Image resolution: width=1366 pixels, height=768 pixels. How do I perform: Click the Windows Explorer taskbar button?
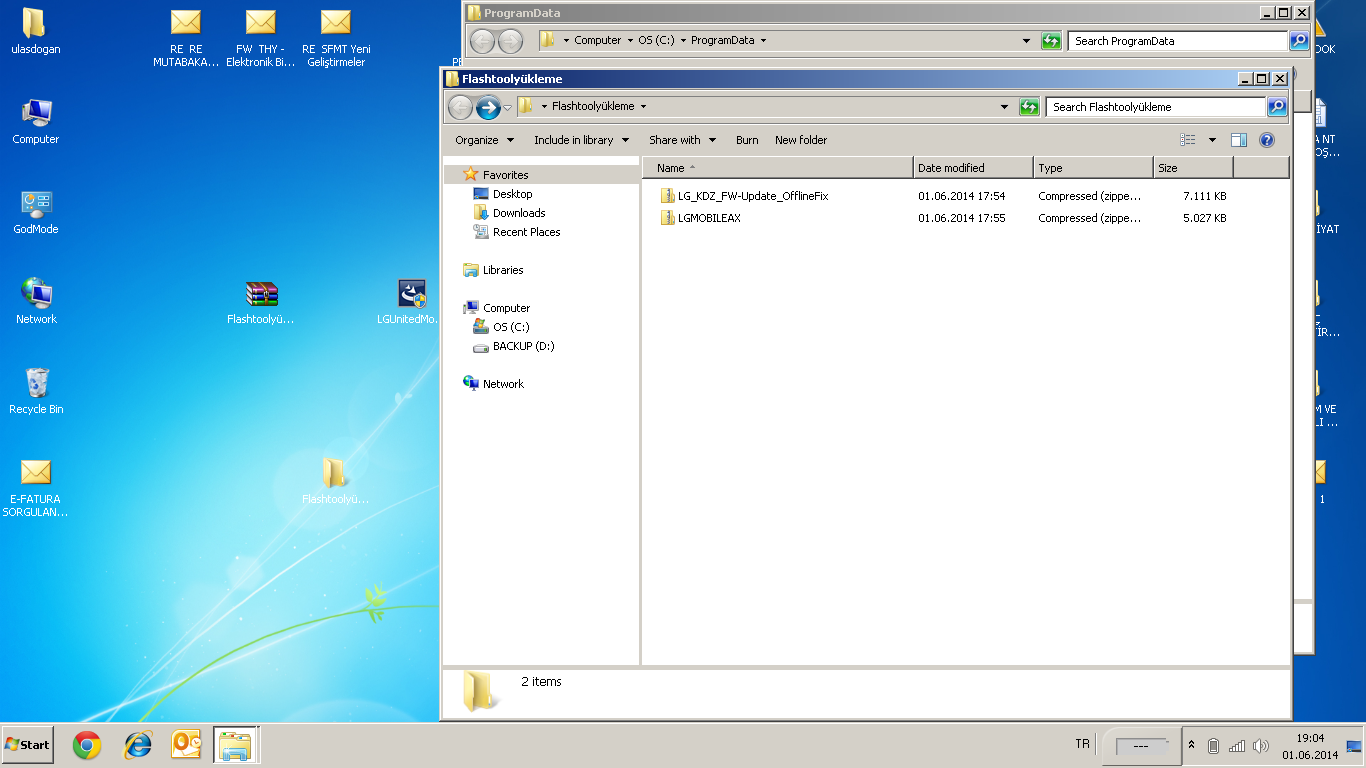236,745
